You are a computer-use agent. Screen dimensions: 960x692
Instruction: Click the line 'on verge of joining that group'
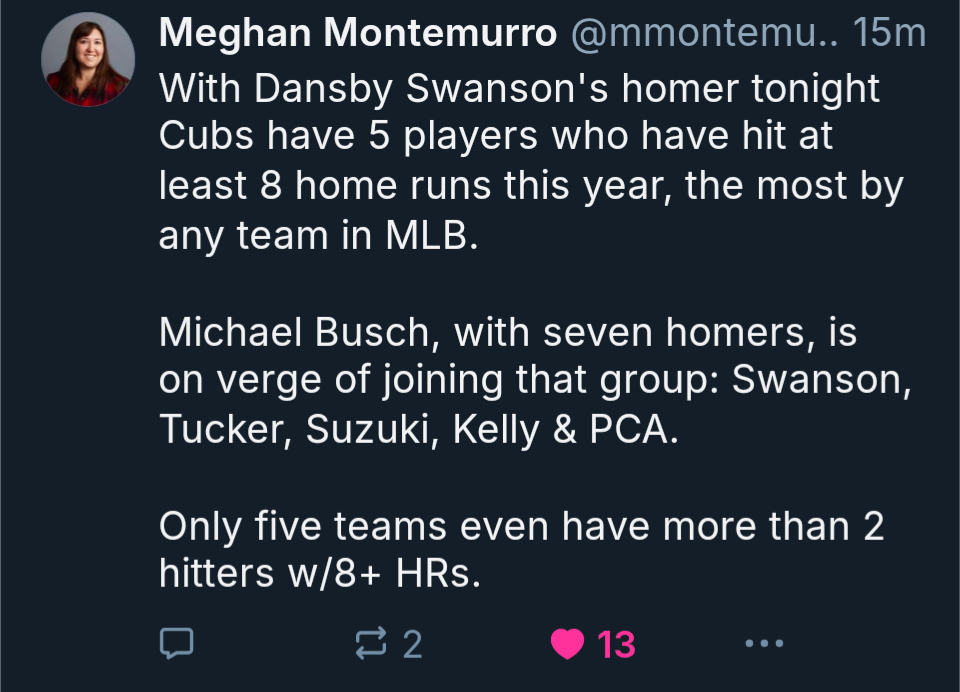(x=440, y=381)
